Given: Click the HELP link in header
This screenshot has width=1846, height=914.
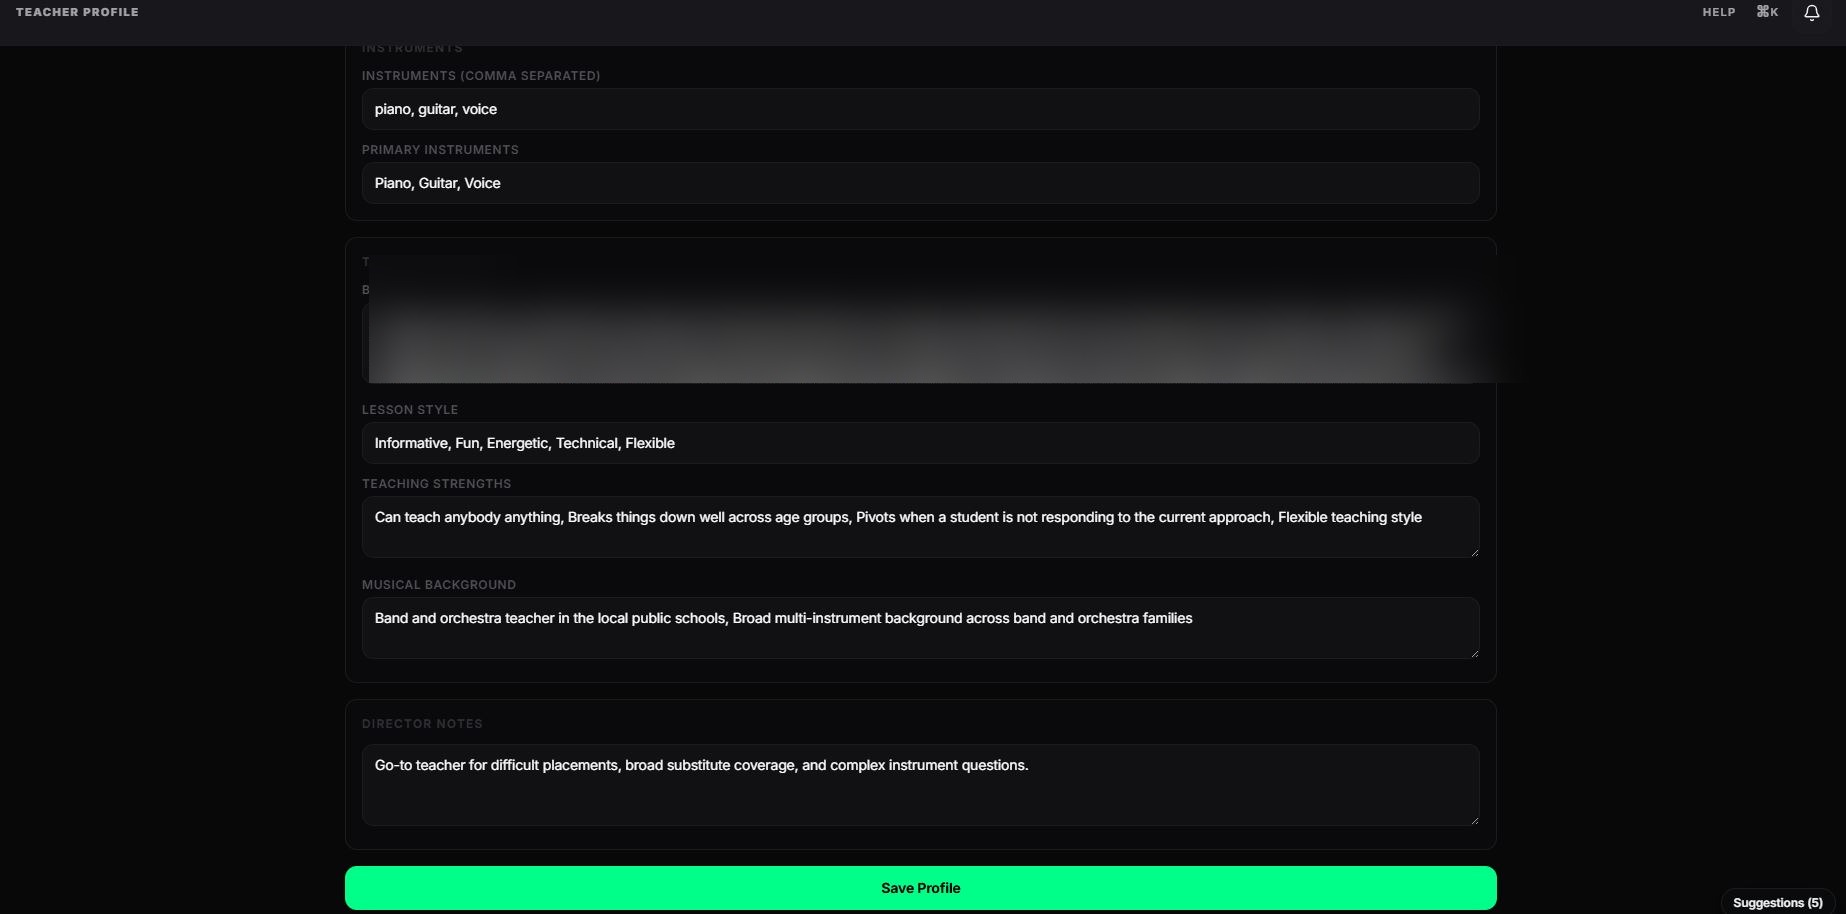Looking at the screenshot, I should [x=1718, y=12].
